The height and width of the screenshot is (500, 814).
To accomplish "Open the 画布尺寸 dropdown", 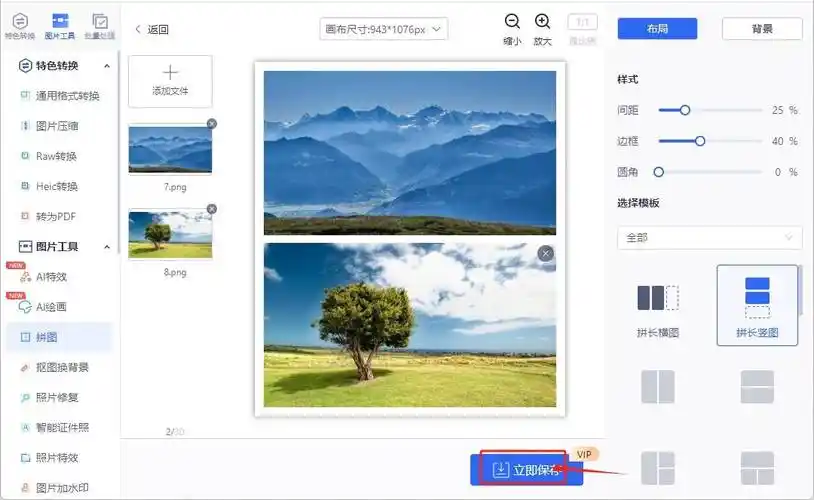I will tap(384, 29).
